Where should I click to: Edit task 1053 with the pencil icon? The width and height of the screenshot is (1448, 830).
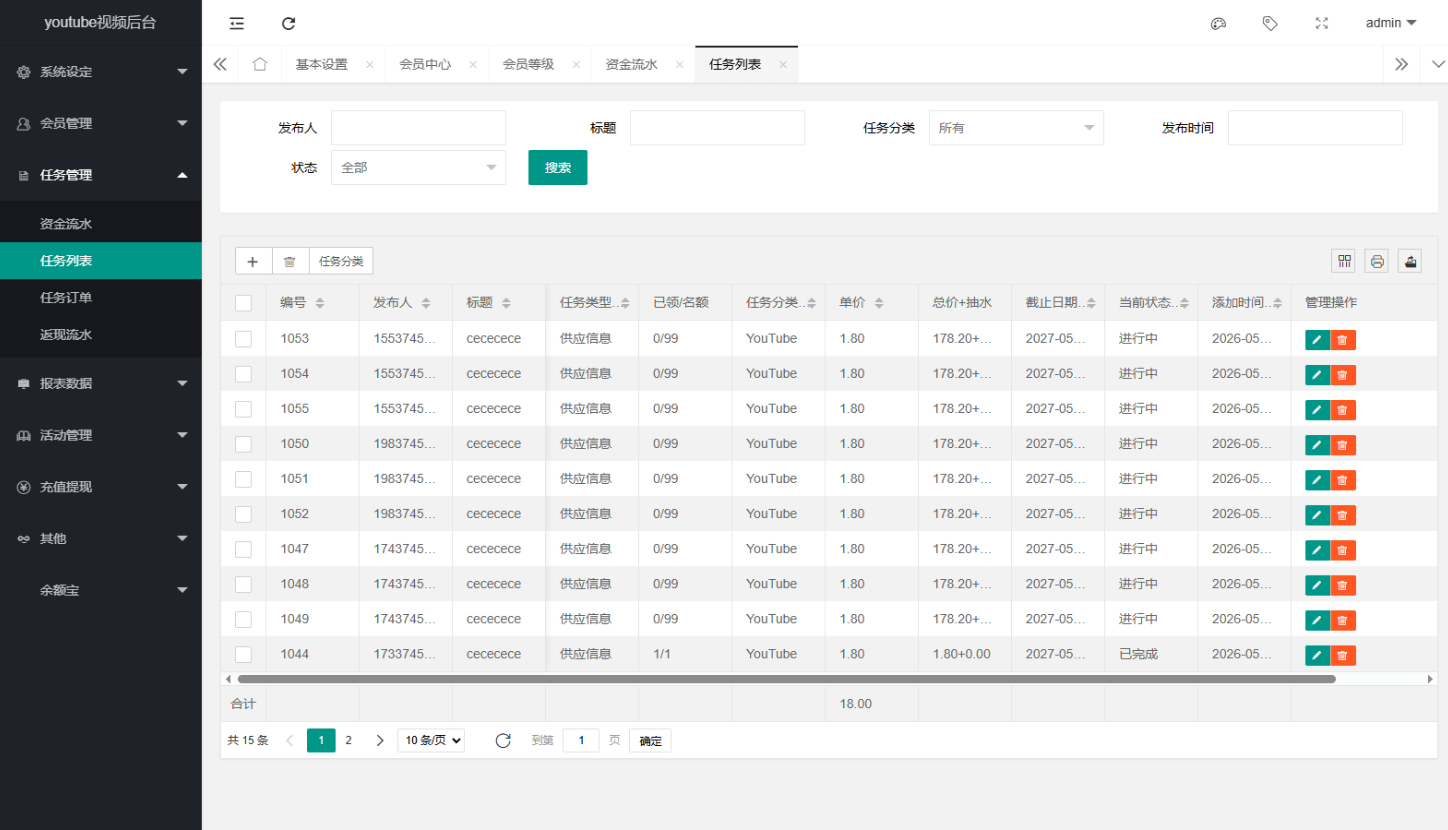tap(1317, 340)
